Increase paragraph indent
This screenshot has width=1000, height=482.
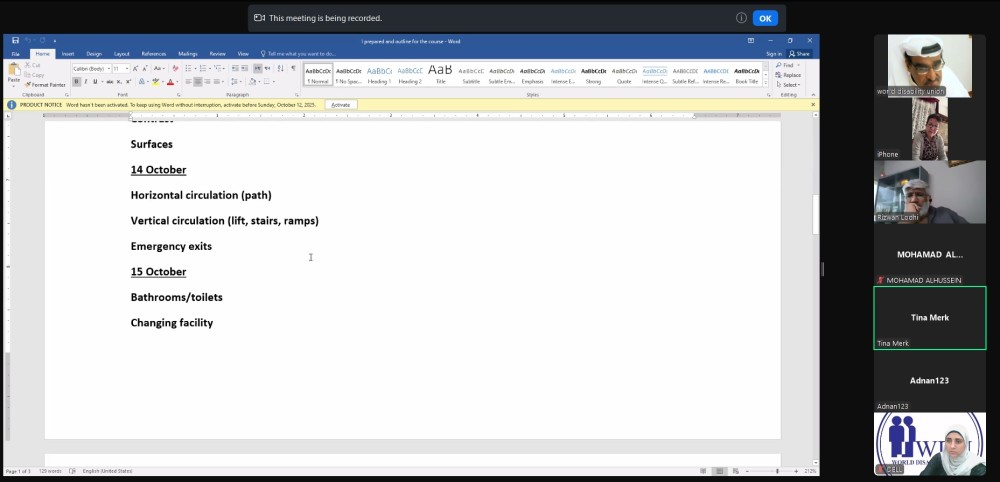tap(244, 68)
